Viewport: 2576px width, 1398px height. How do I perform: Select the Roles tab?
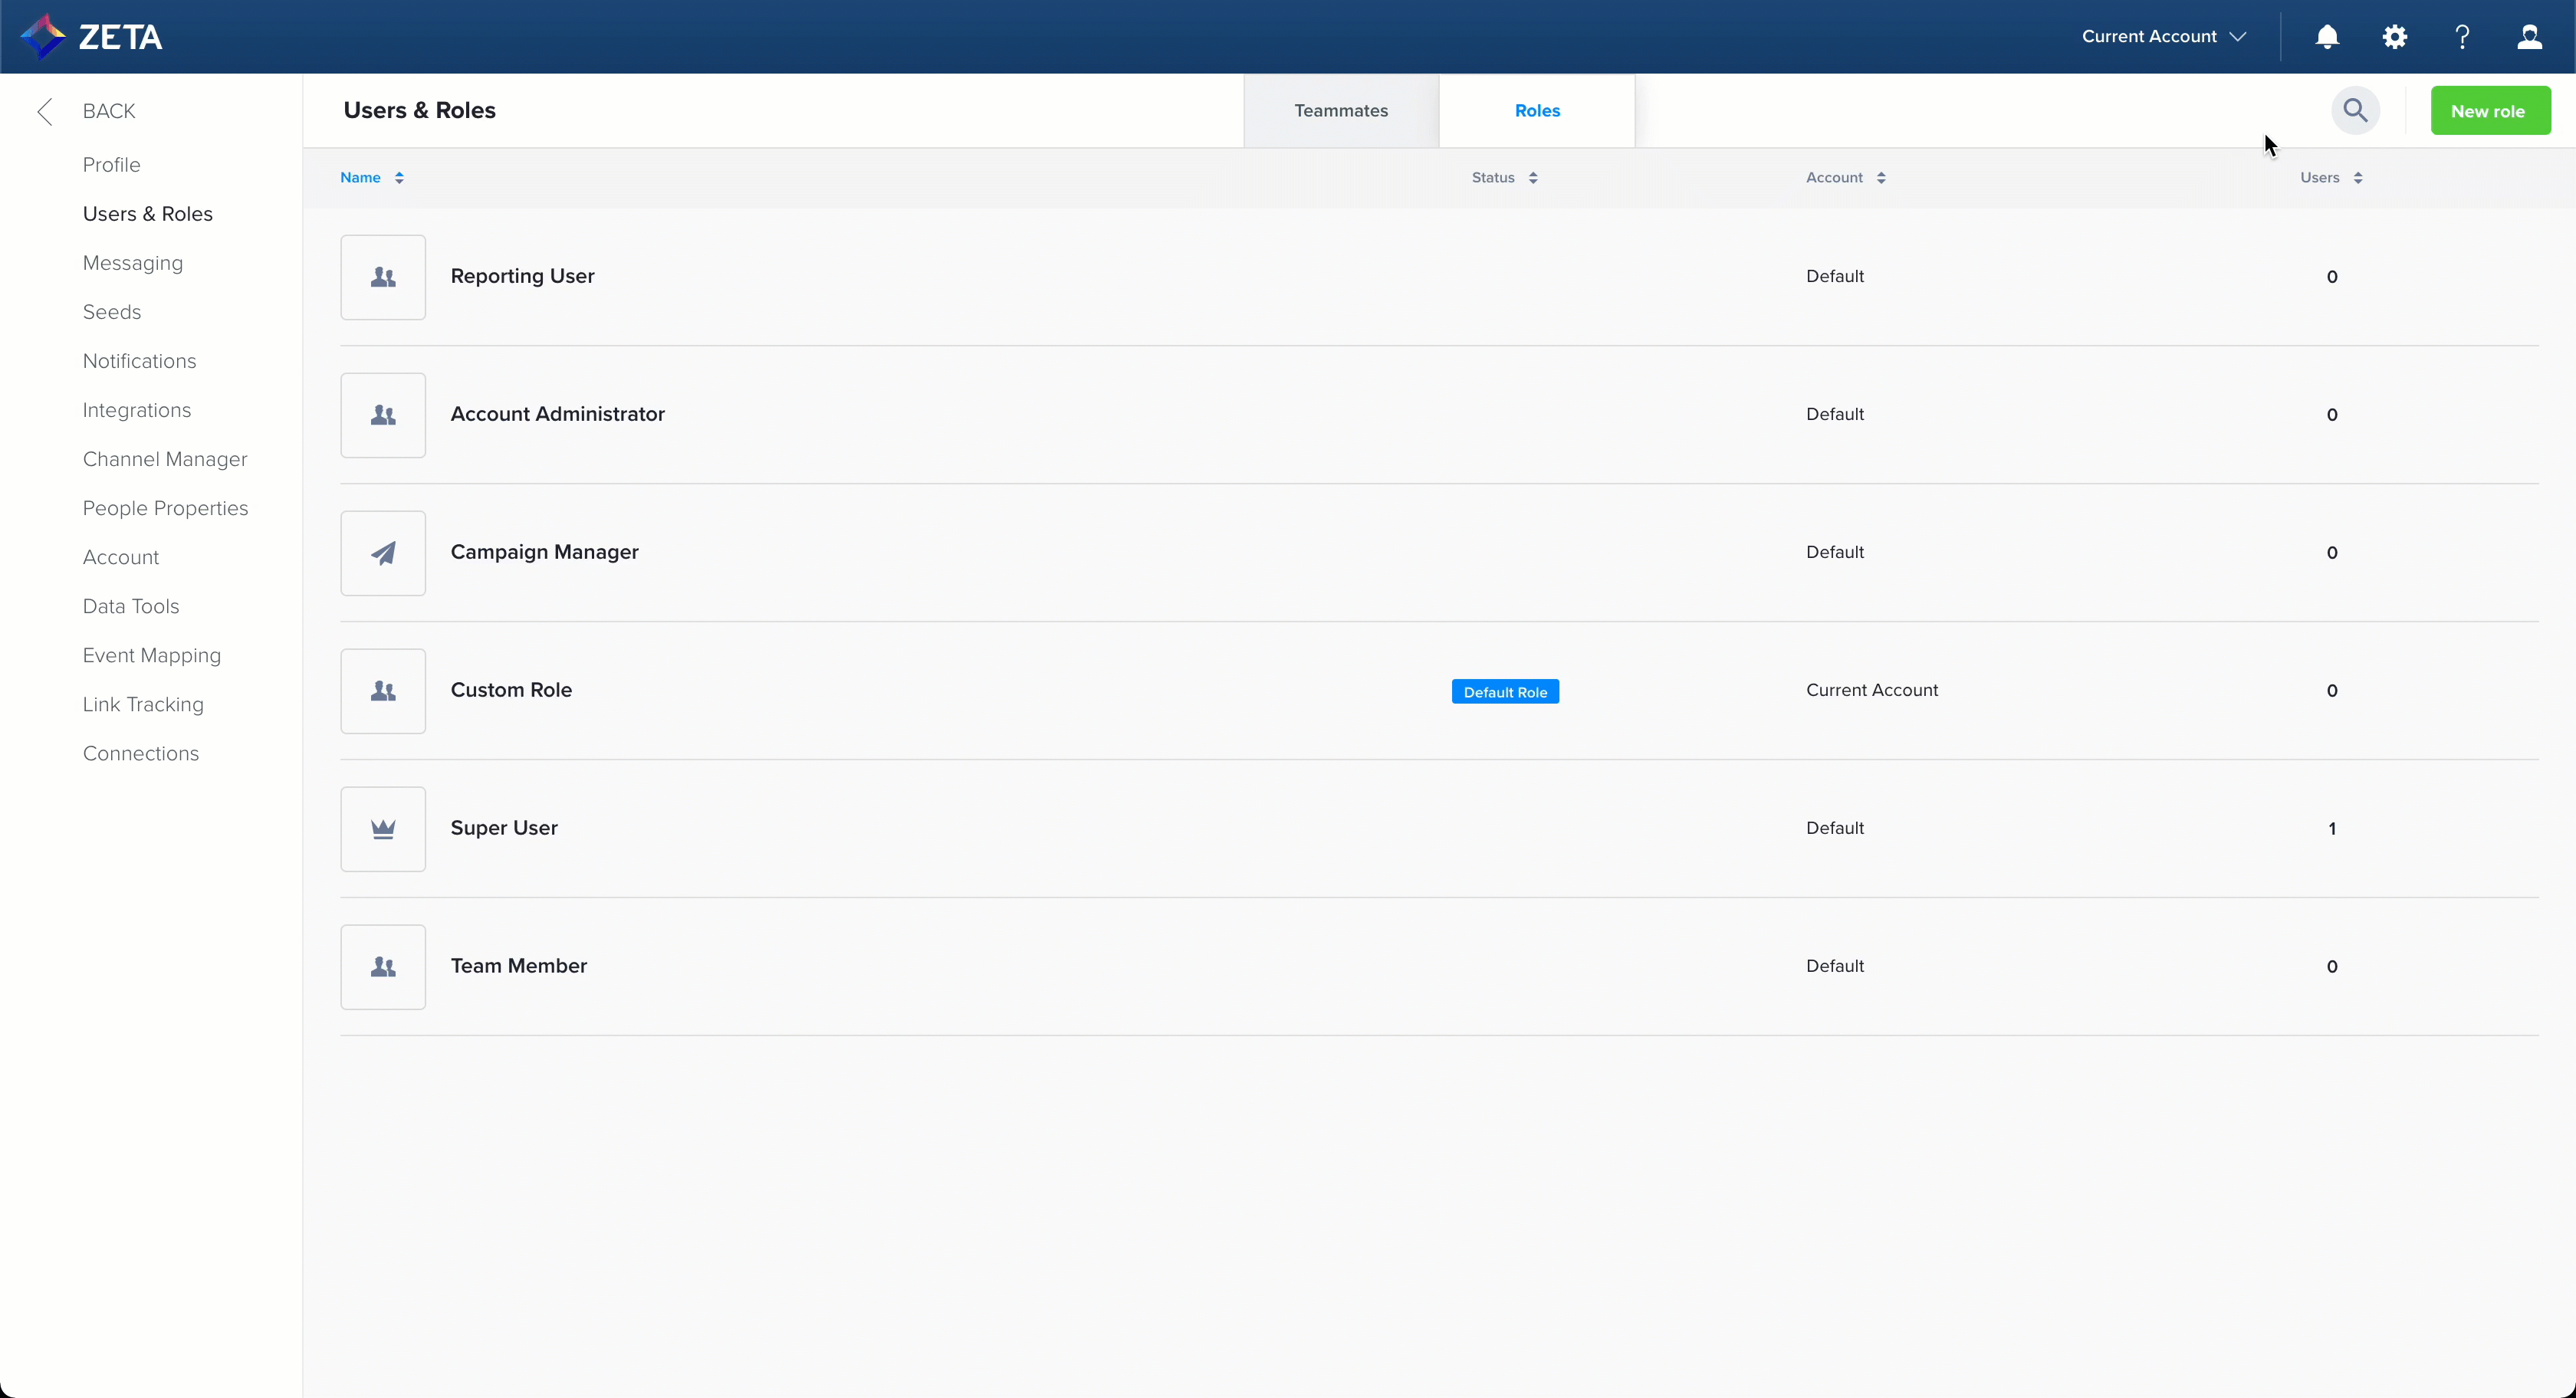1536,111
